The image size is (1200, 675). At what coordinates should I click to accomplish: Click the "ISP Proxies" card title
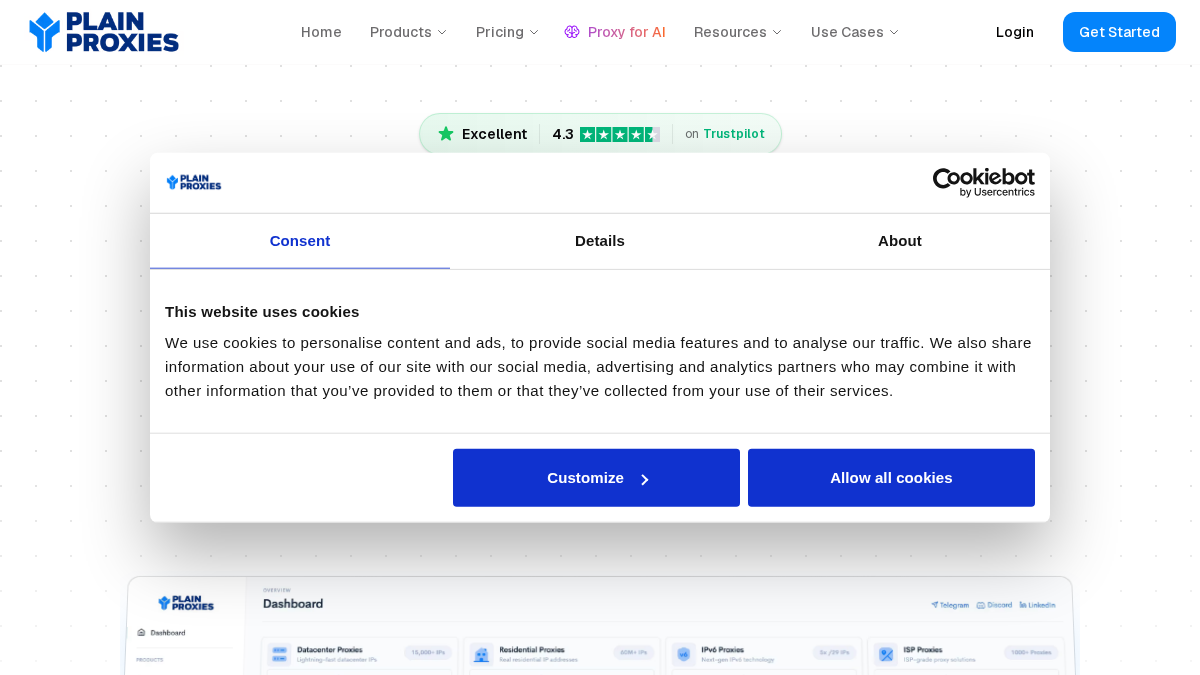click(x=923, y=649)
